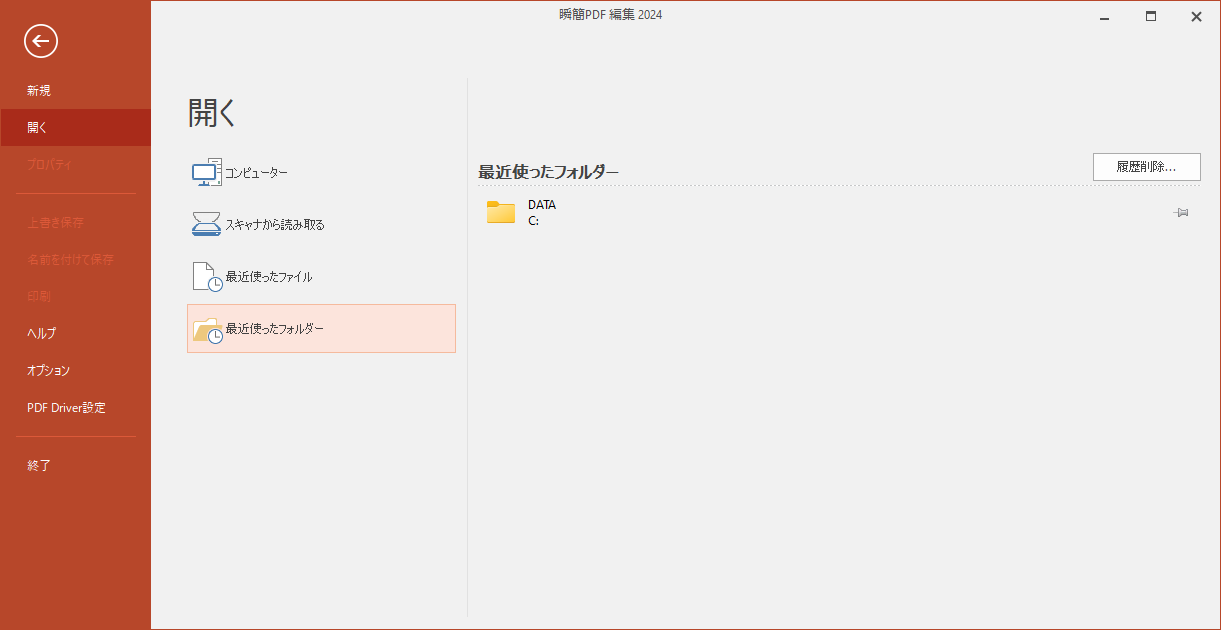Click the C: path text
Screen dimensions: 1221x630
point(533,221)
